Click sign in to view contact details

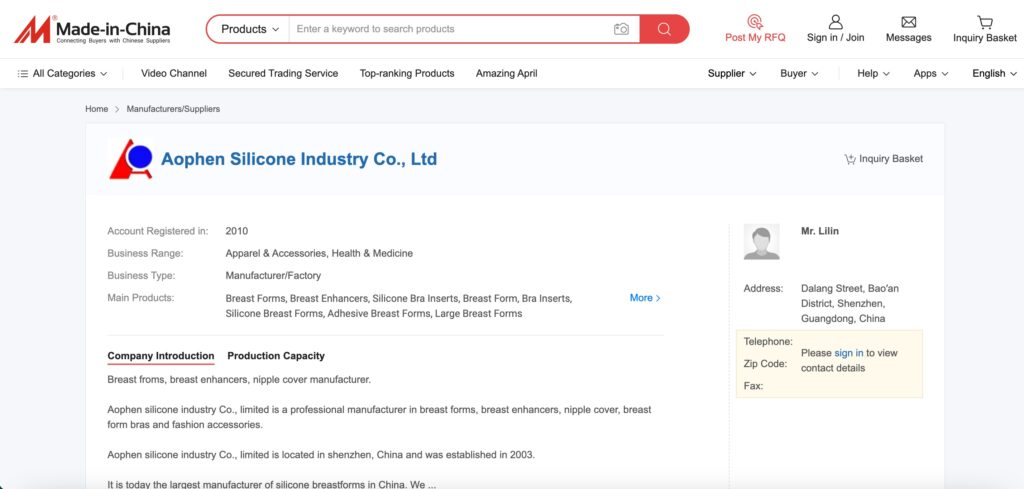click(848, 353)
